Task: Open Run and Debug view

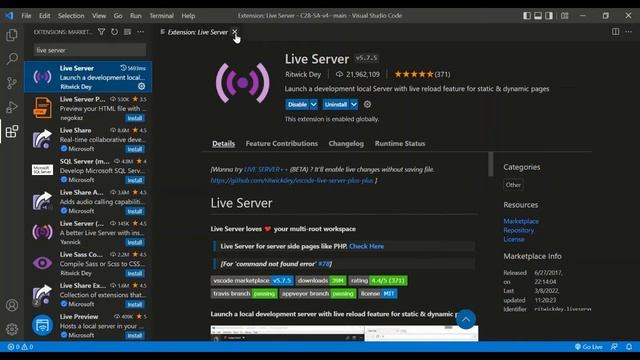Action: pos(12,107)
